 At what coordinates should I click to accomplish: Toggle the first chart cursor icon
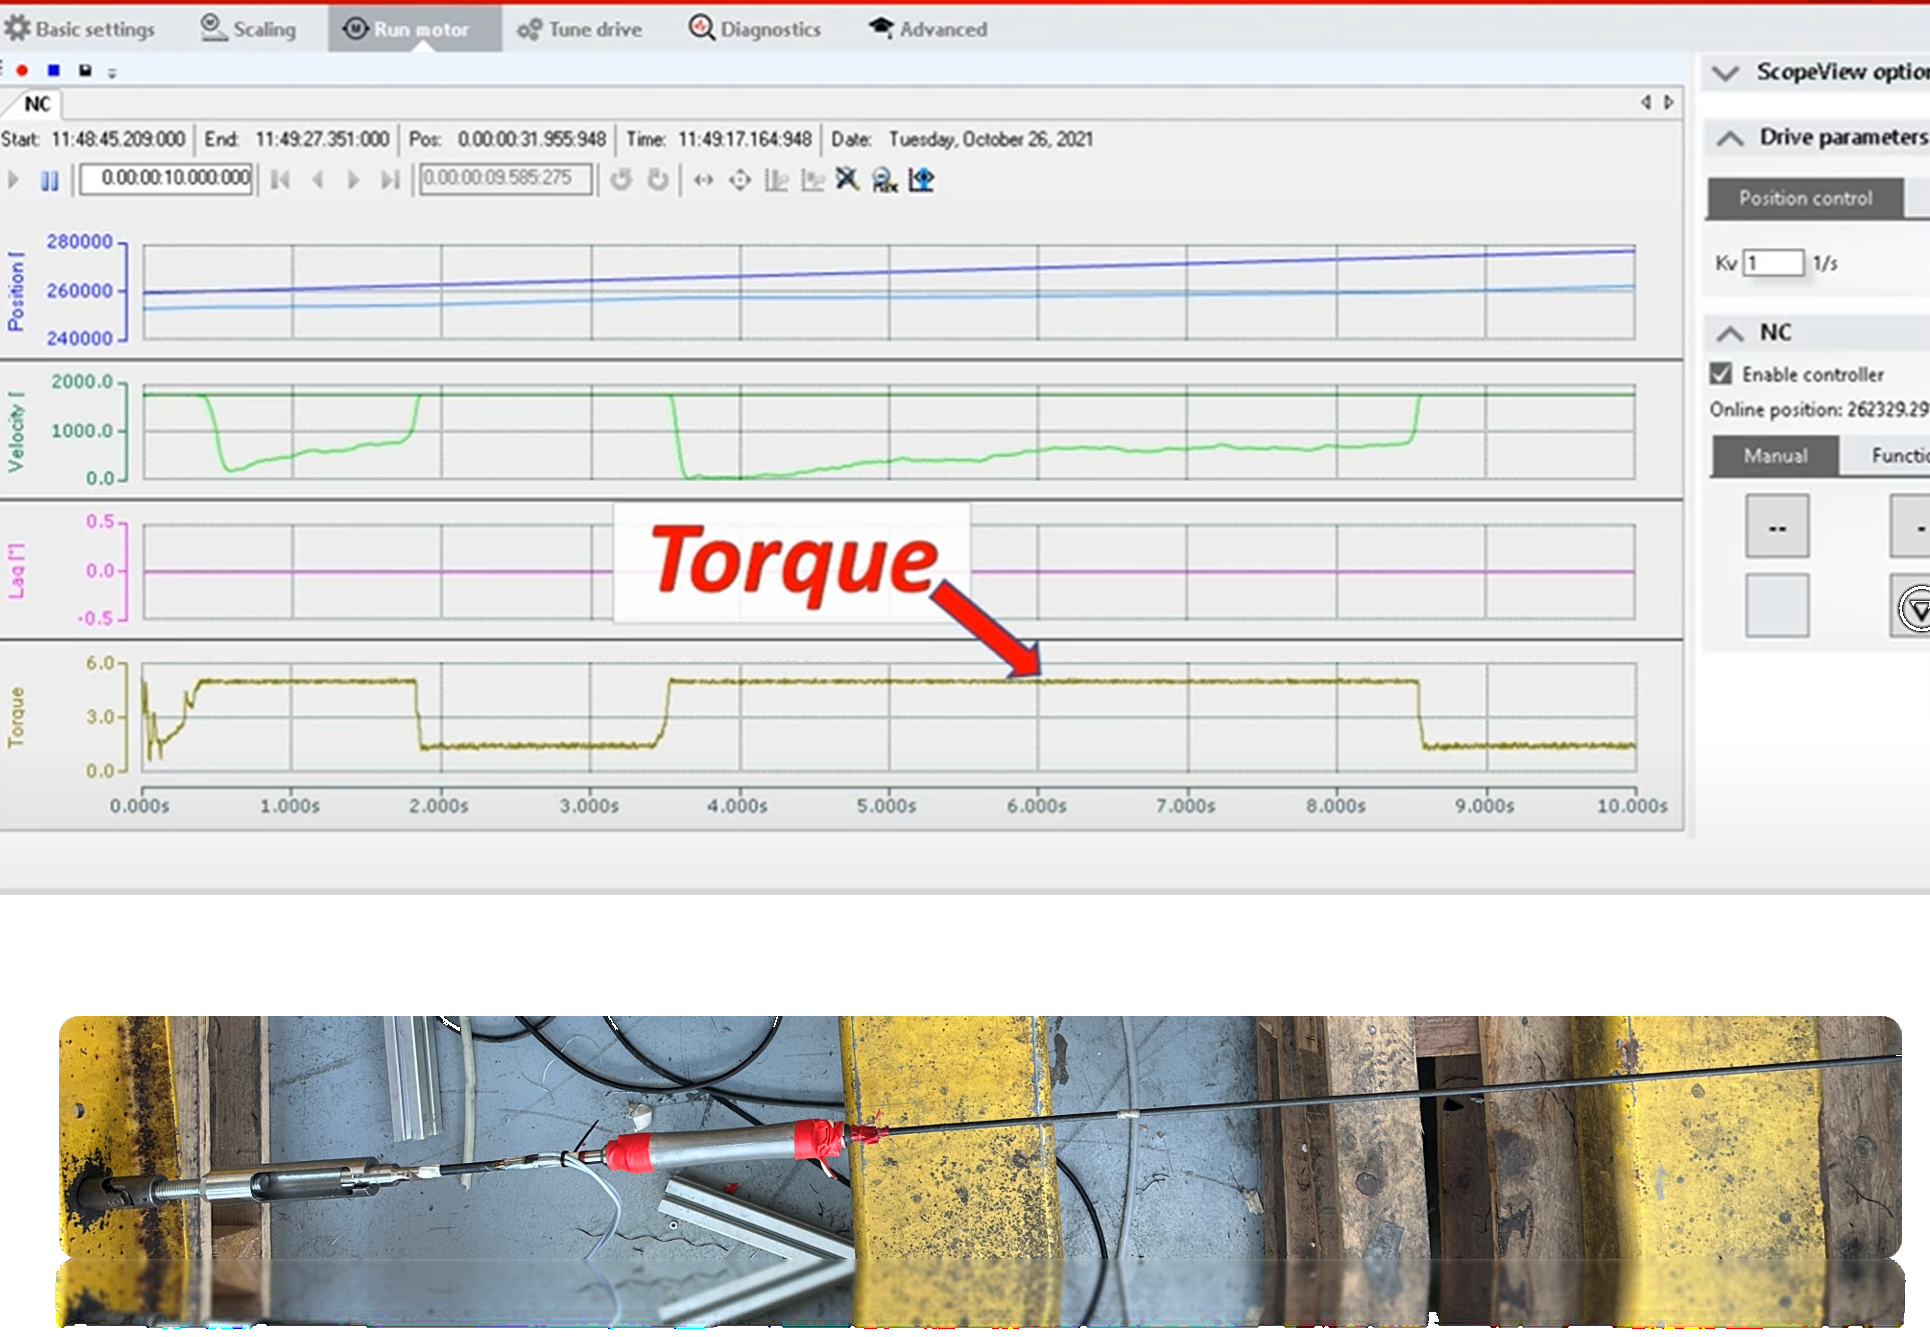776,180
